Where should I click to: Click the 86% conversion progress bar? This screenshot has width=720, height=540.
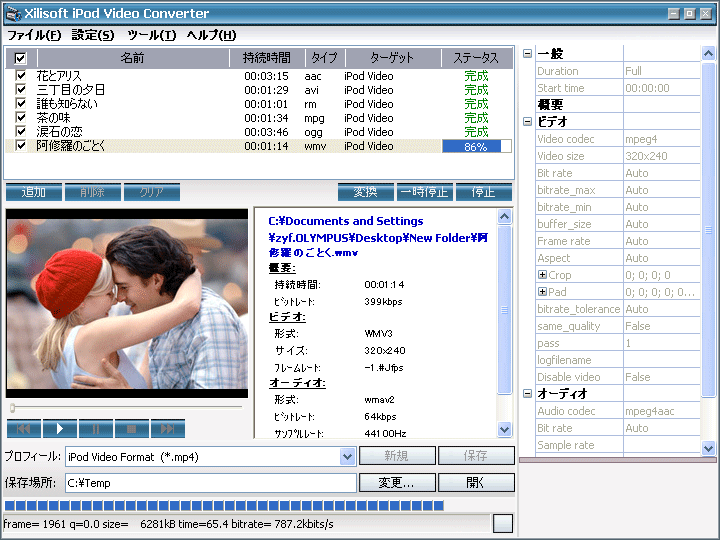pos(477,146)
